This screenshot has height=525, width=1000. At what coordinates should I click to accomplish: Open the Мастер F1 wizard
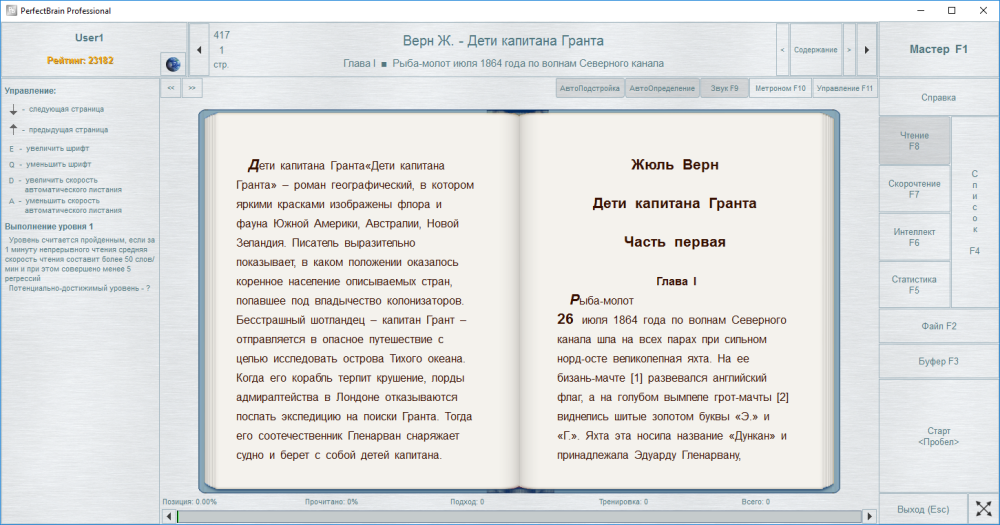(938, 49)
